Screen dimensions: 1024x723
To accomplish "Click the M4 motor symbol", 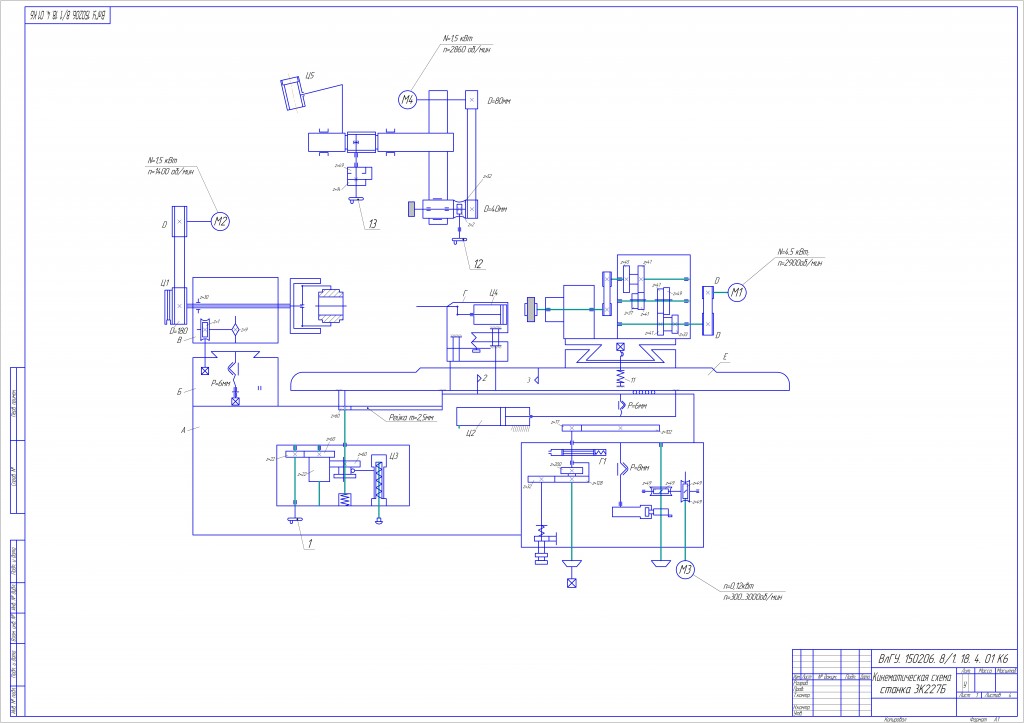I will pos(408,99).
